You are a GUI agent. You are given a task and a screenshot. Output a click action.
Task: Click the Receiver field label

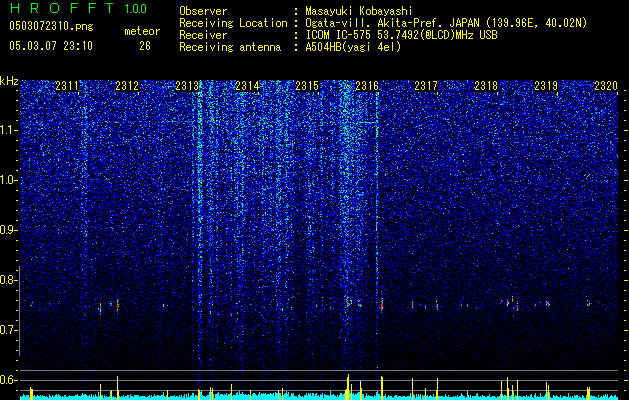[x=203, y=35]
